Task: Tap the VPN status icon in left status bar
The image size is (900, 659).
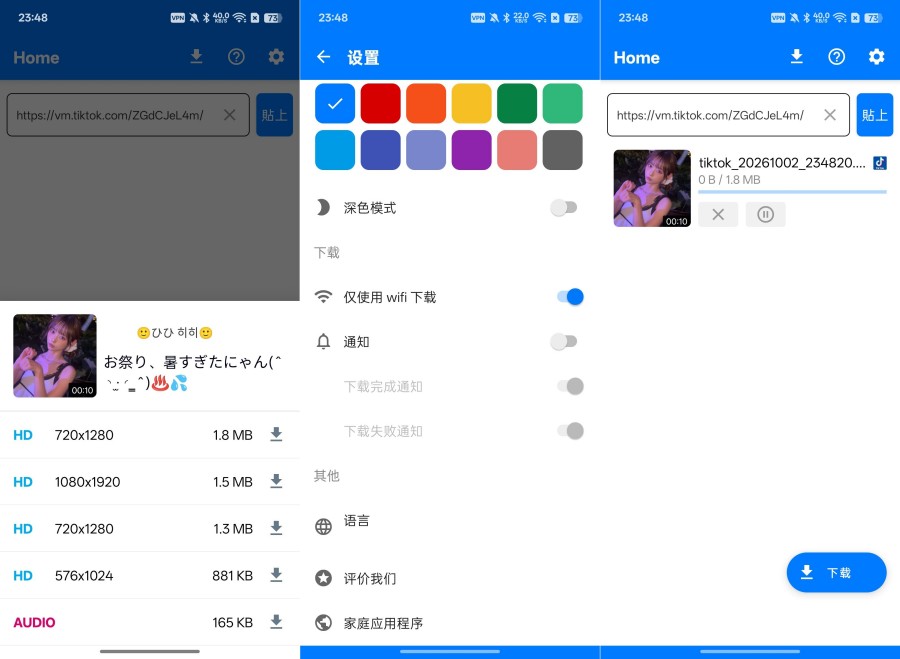Action: 177,18
